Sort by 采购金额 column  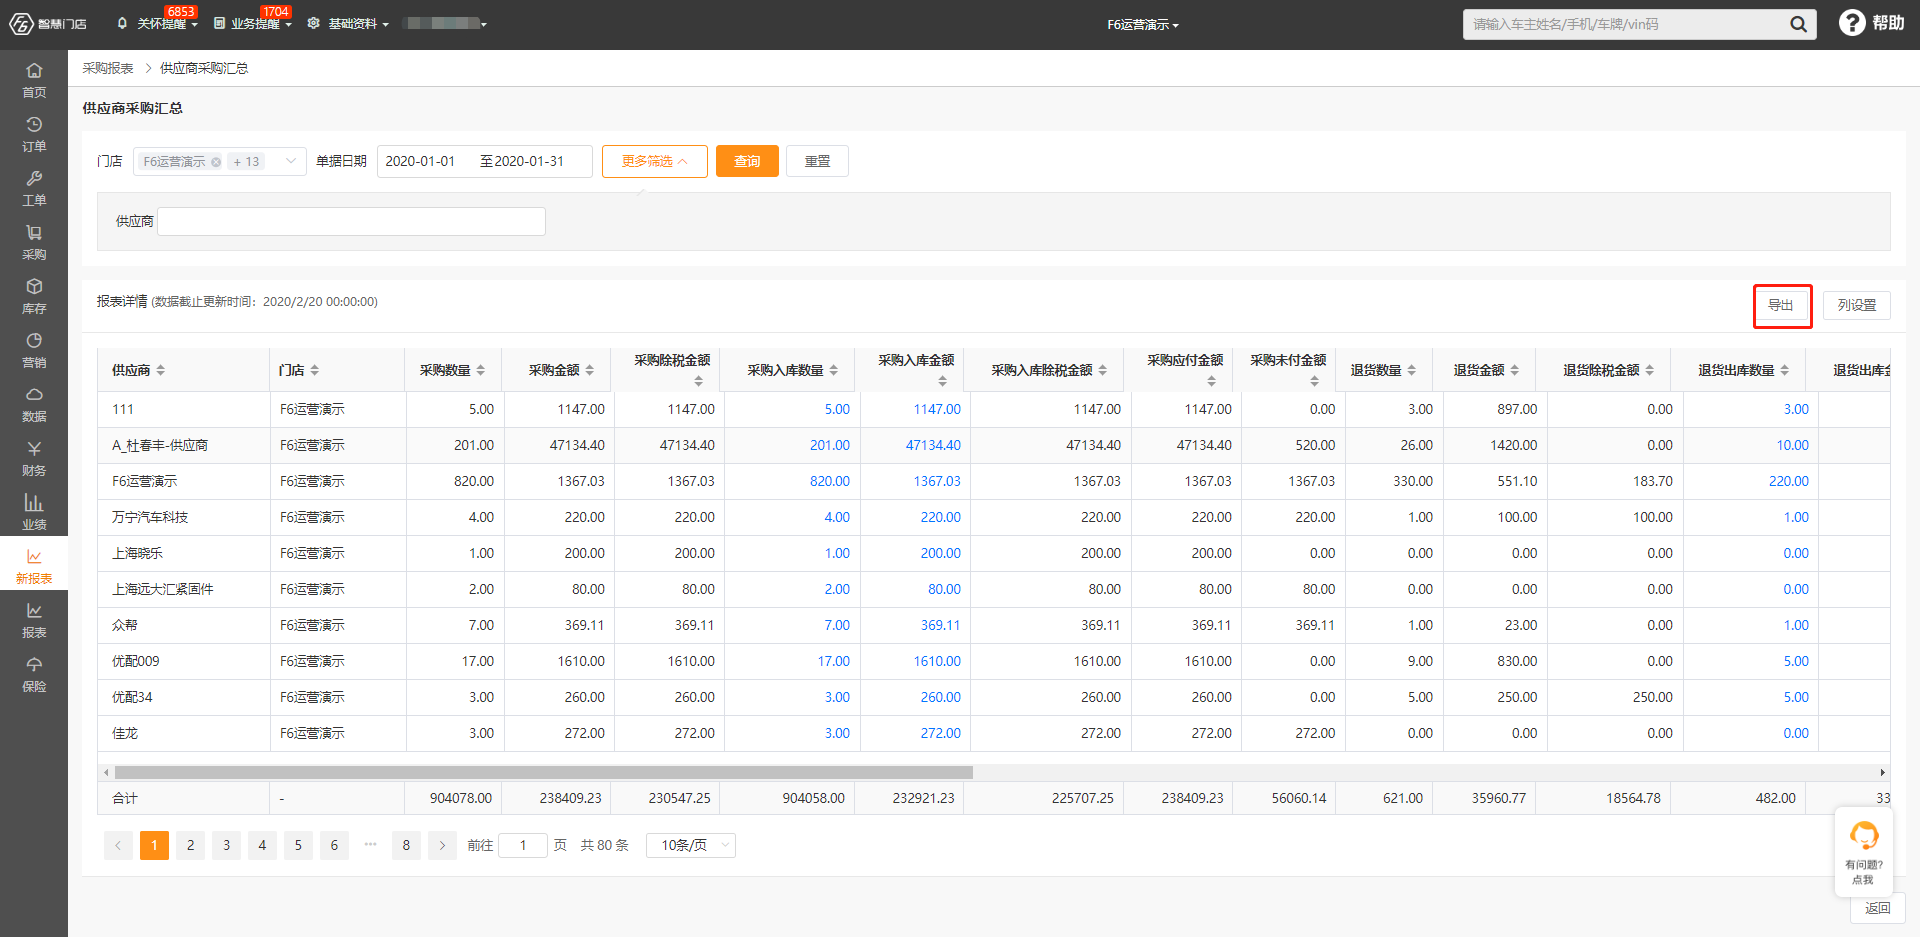click(x=590, y=370)
